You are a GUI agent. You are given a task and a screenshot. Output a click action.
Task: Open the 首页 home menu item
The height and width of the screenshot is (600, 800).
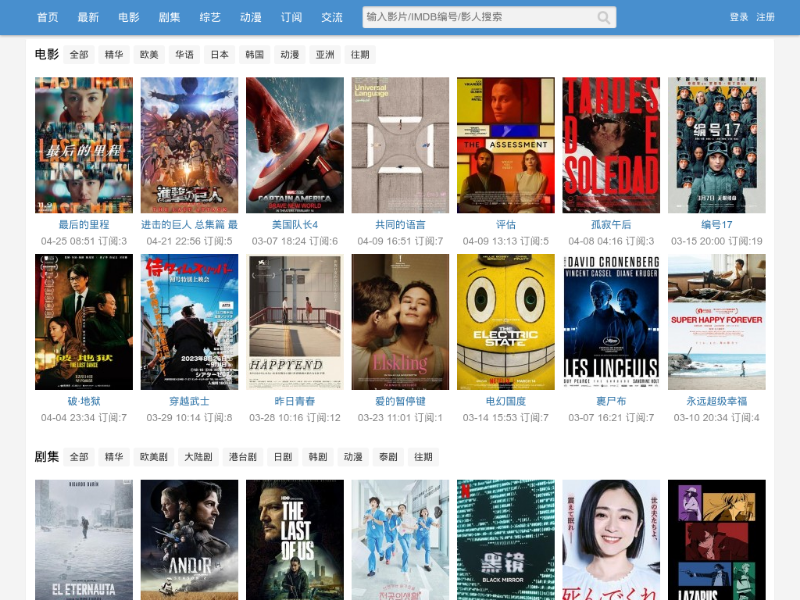click(x=47, y=17)
